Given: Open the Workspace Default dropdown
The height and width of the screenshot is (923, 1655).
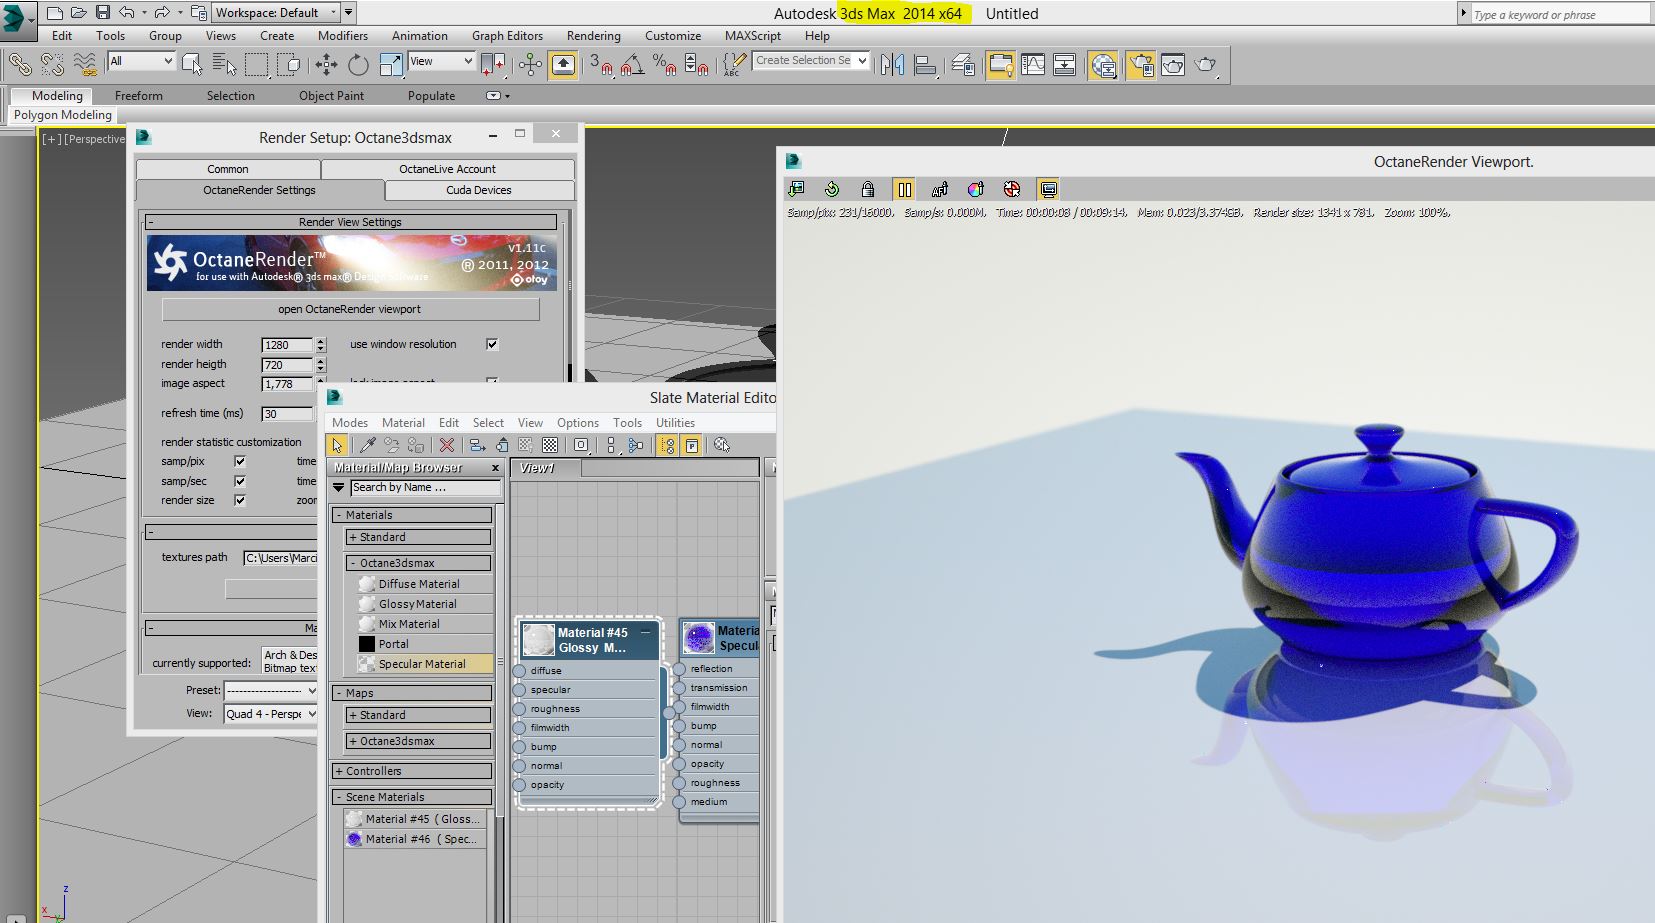Looking at the screenshot, I should [x=276, y=13].
